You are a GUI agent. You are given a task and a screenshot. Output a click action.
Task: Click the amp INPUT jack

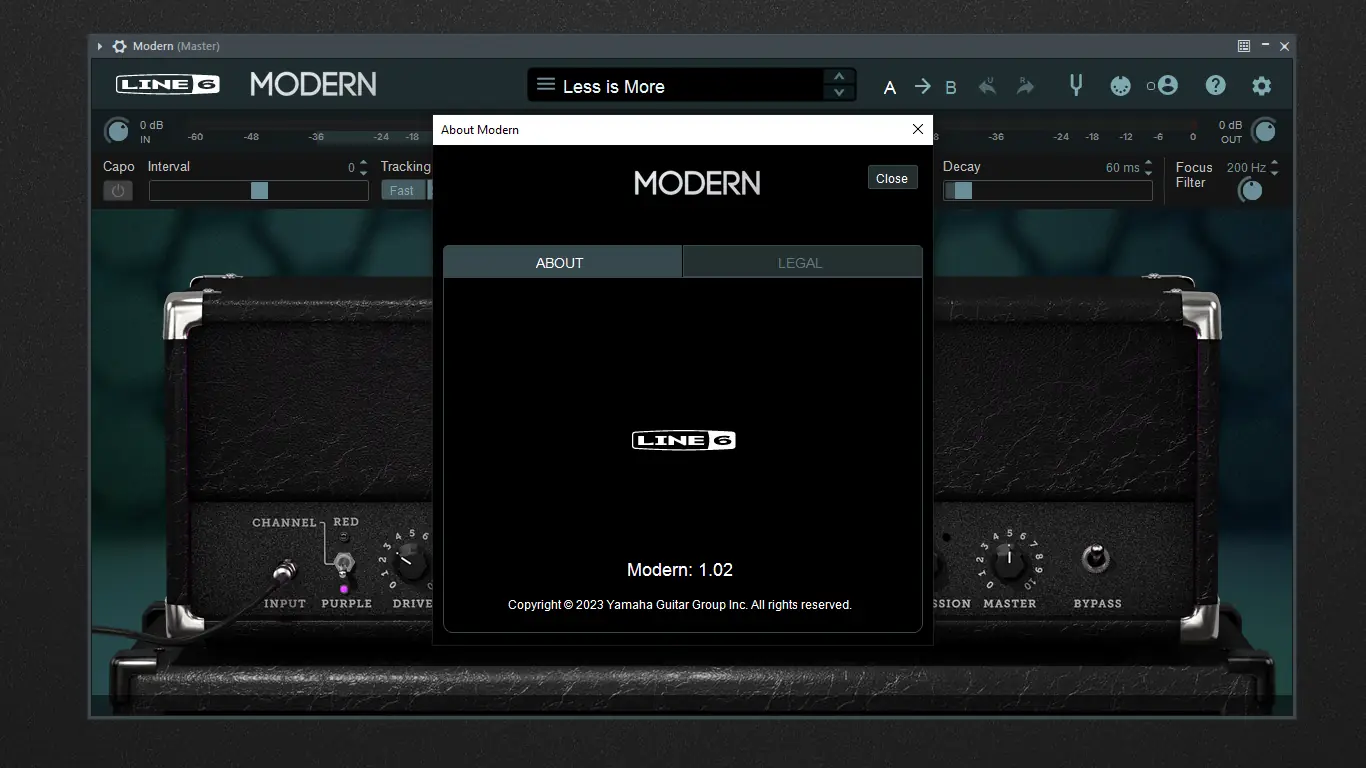pos(285,572)
